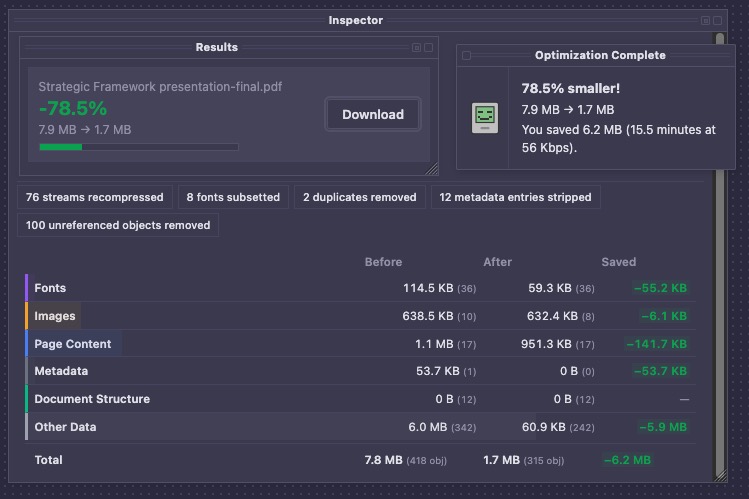Click the Results panel zoom box icon
749x499 pixels.
(x=417, y=48)
